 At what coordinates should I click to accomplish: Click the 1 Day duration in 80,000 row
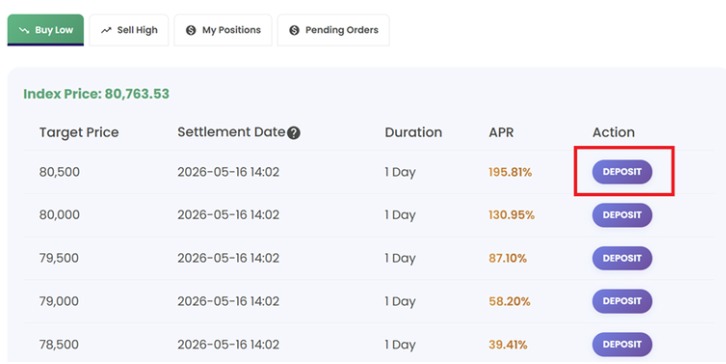pos(400,215)
